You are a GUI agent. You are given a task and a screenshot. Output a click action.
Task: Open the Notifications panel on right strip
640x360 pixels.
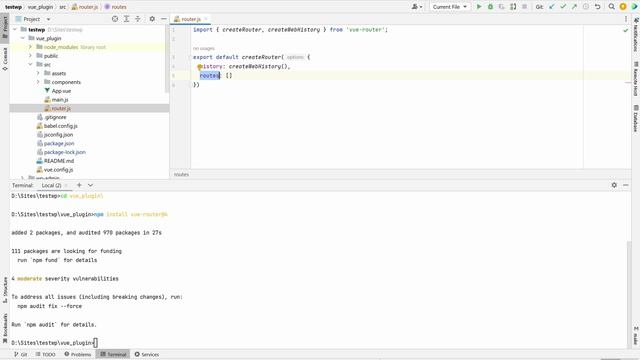pos(636,35)
